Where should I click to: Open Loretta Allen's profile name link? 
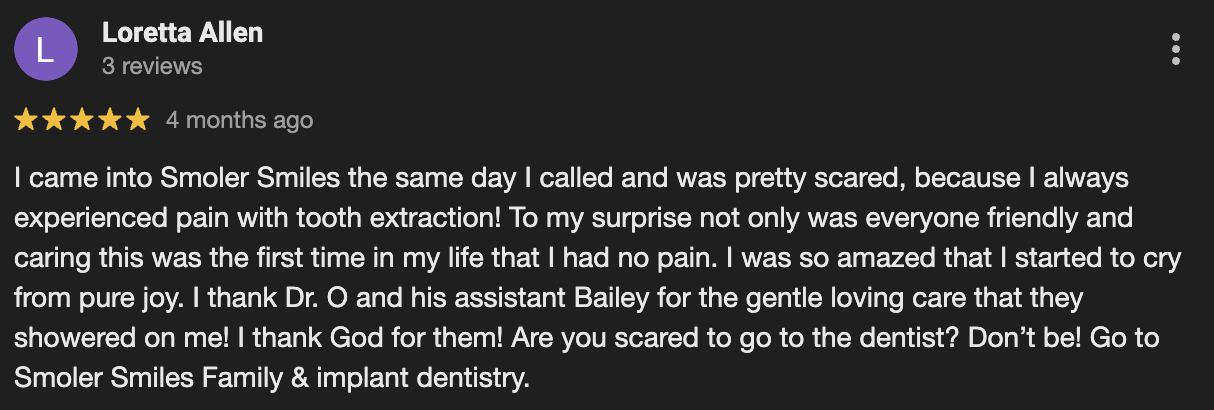click(182, 32)
